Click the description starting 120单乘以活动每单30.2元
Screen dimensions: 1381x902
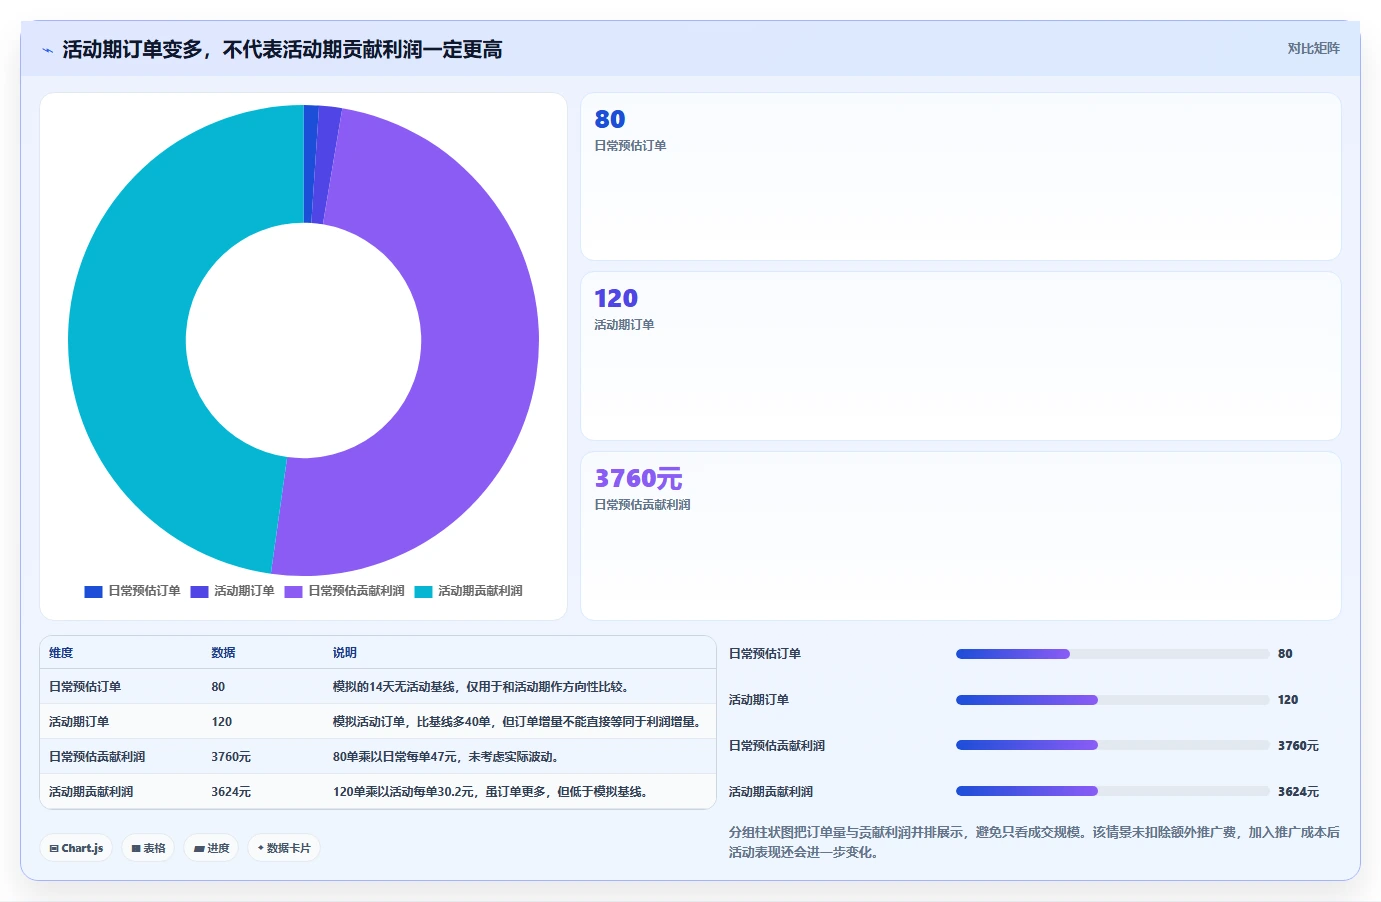(x=491, y=792)
